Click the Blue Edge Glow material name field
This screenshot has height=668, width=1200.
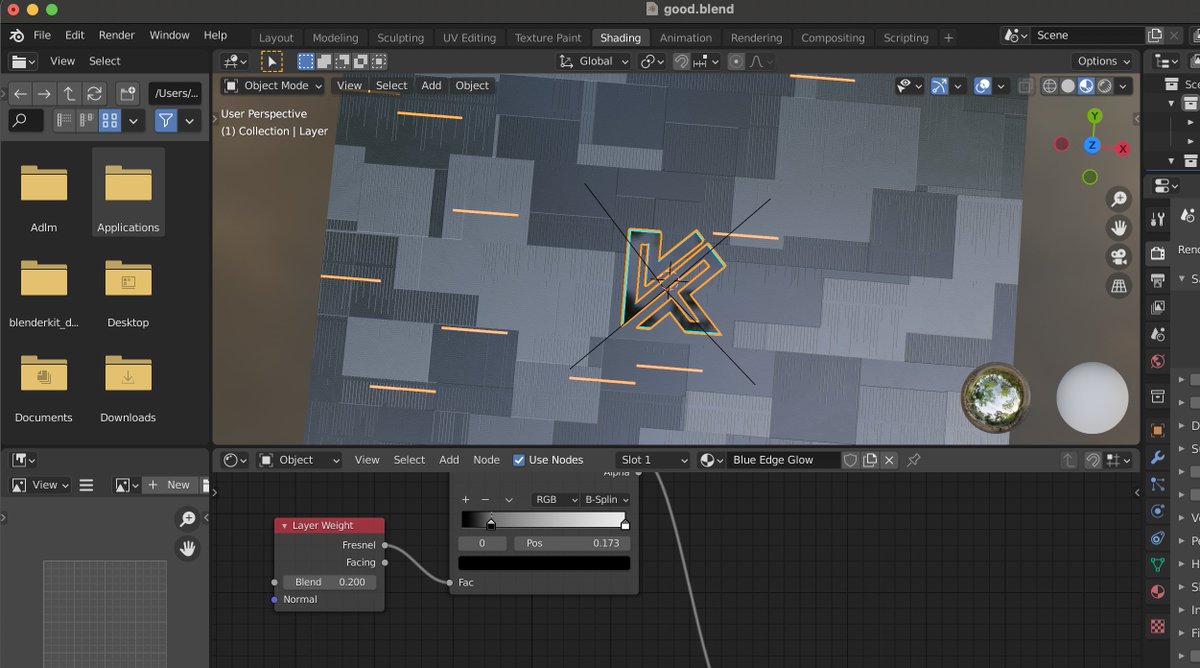783,460
